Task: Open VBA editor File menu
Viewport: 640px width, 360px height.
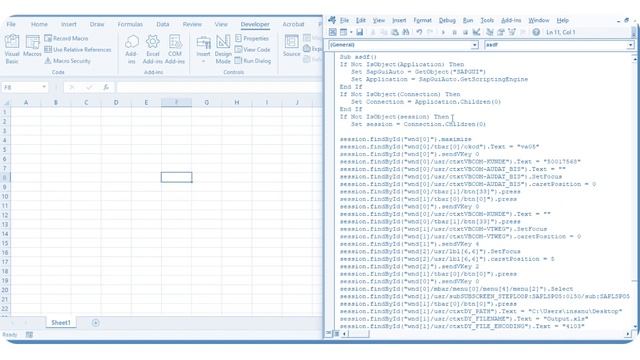Action: click(344, 20)
